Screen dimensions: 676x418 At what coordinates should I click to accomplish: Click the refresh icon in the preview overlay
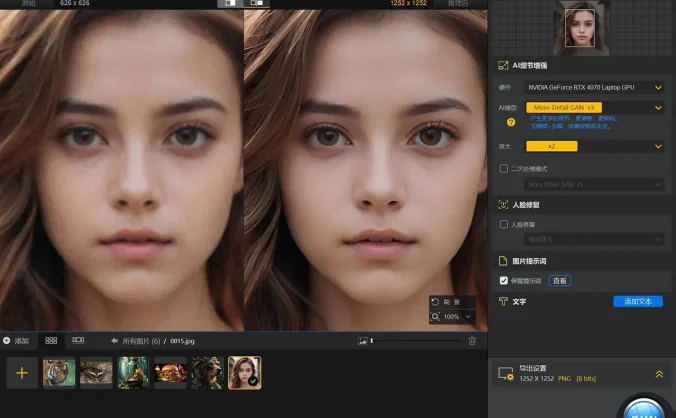435,302
